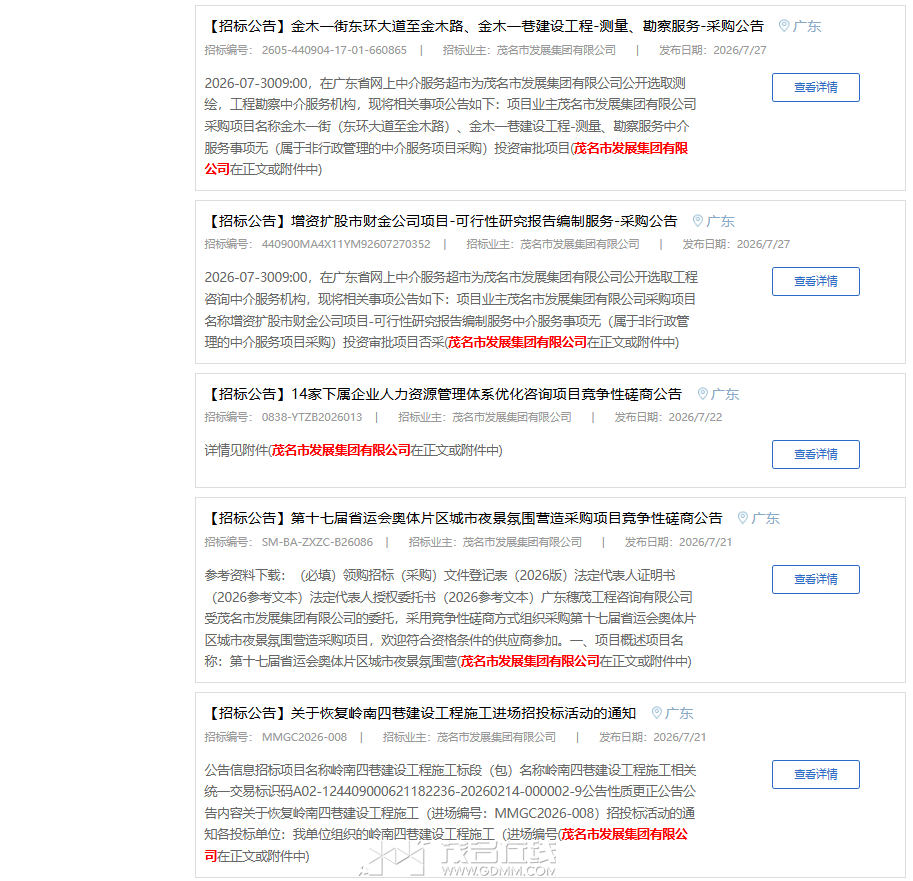913x881 pixels.
Task: Click 广东 region label on 岭南四巷 listing
Action: coord(679,713)
